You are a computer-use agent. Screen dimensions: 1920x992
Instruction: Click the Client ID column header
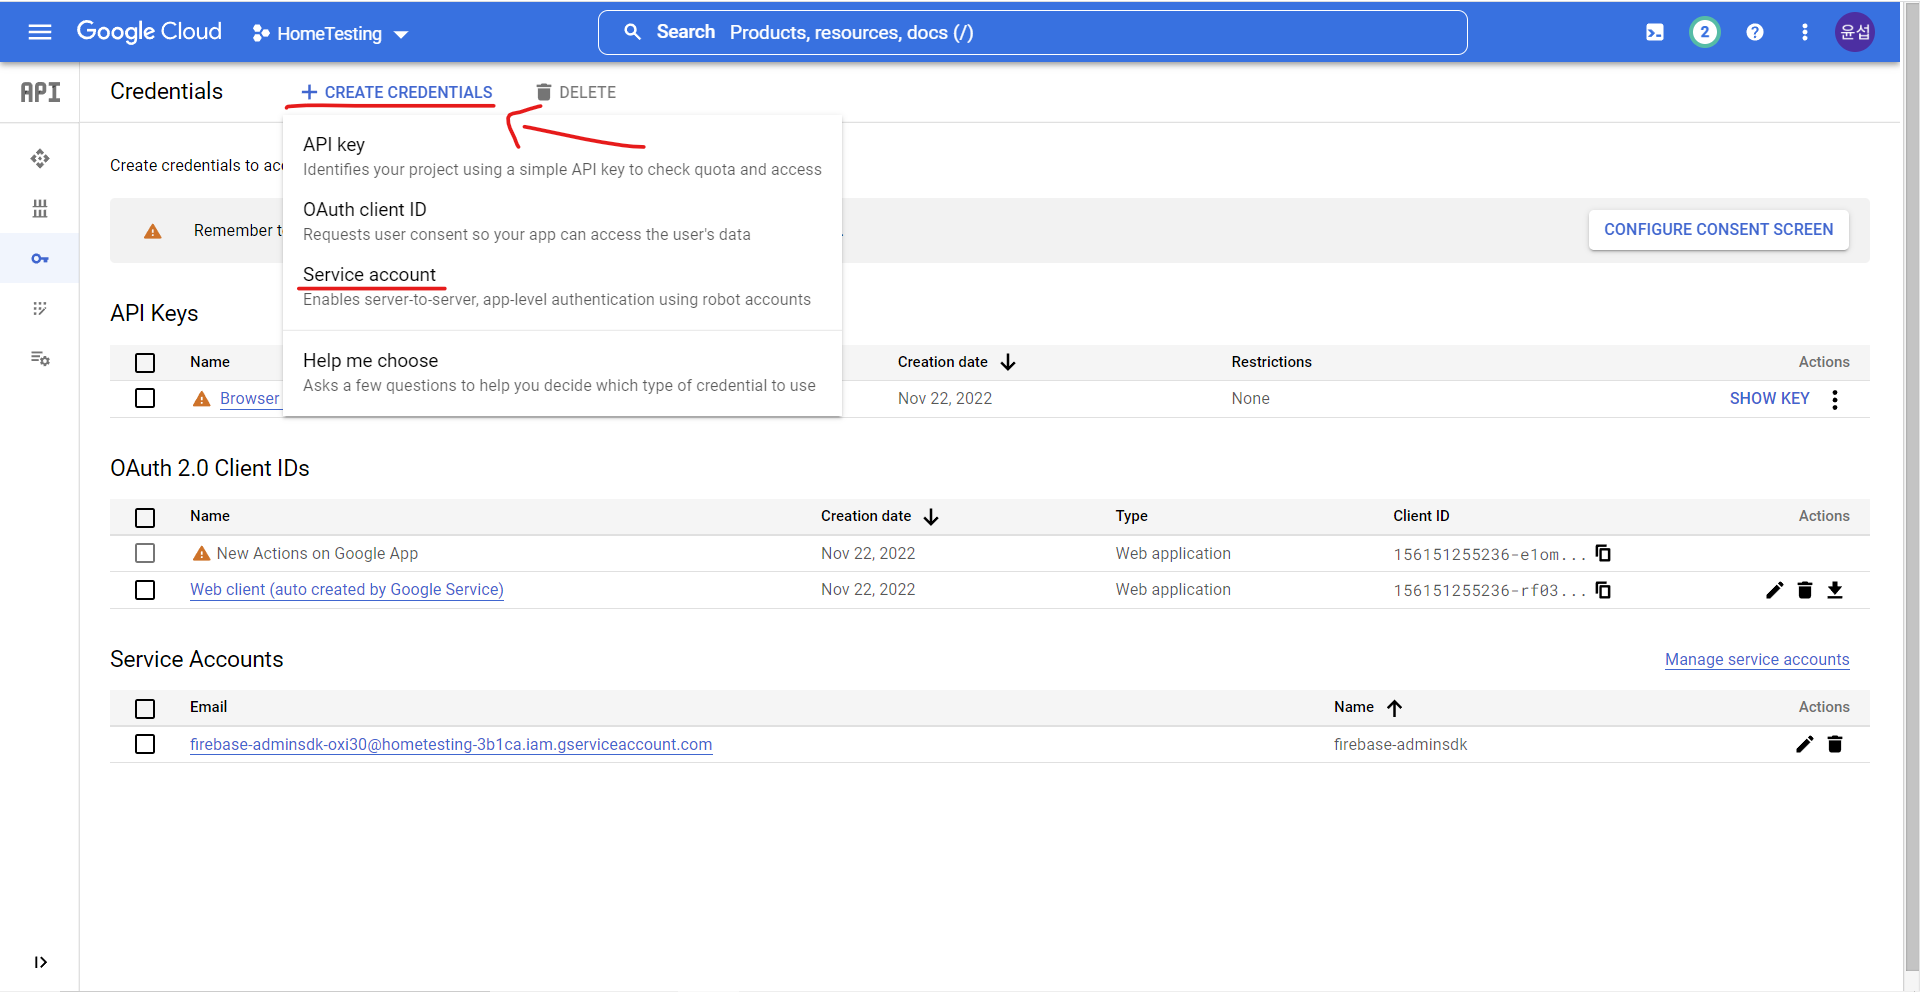pos(1421,516)
